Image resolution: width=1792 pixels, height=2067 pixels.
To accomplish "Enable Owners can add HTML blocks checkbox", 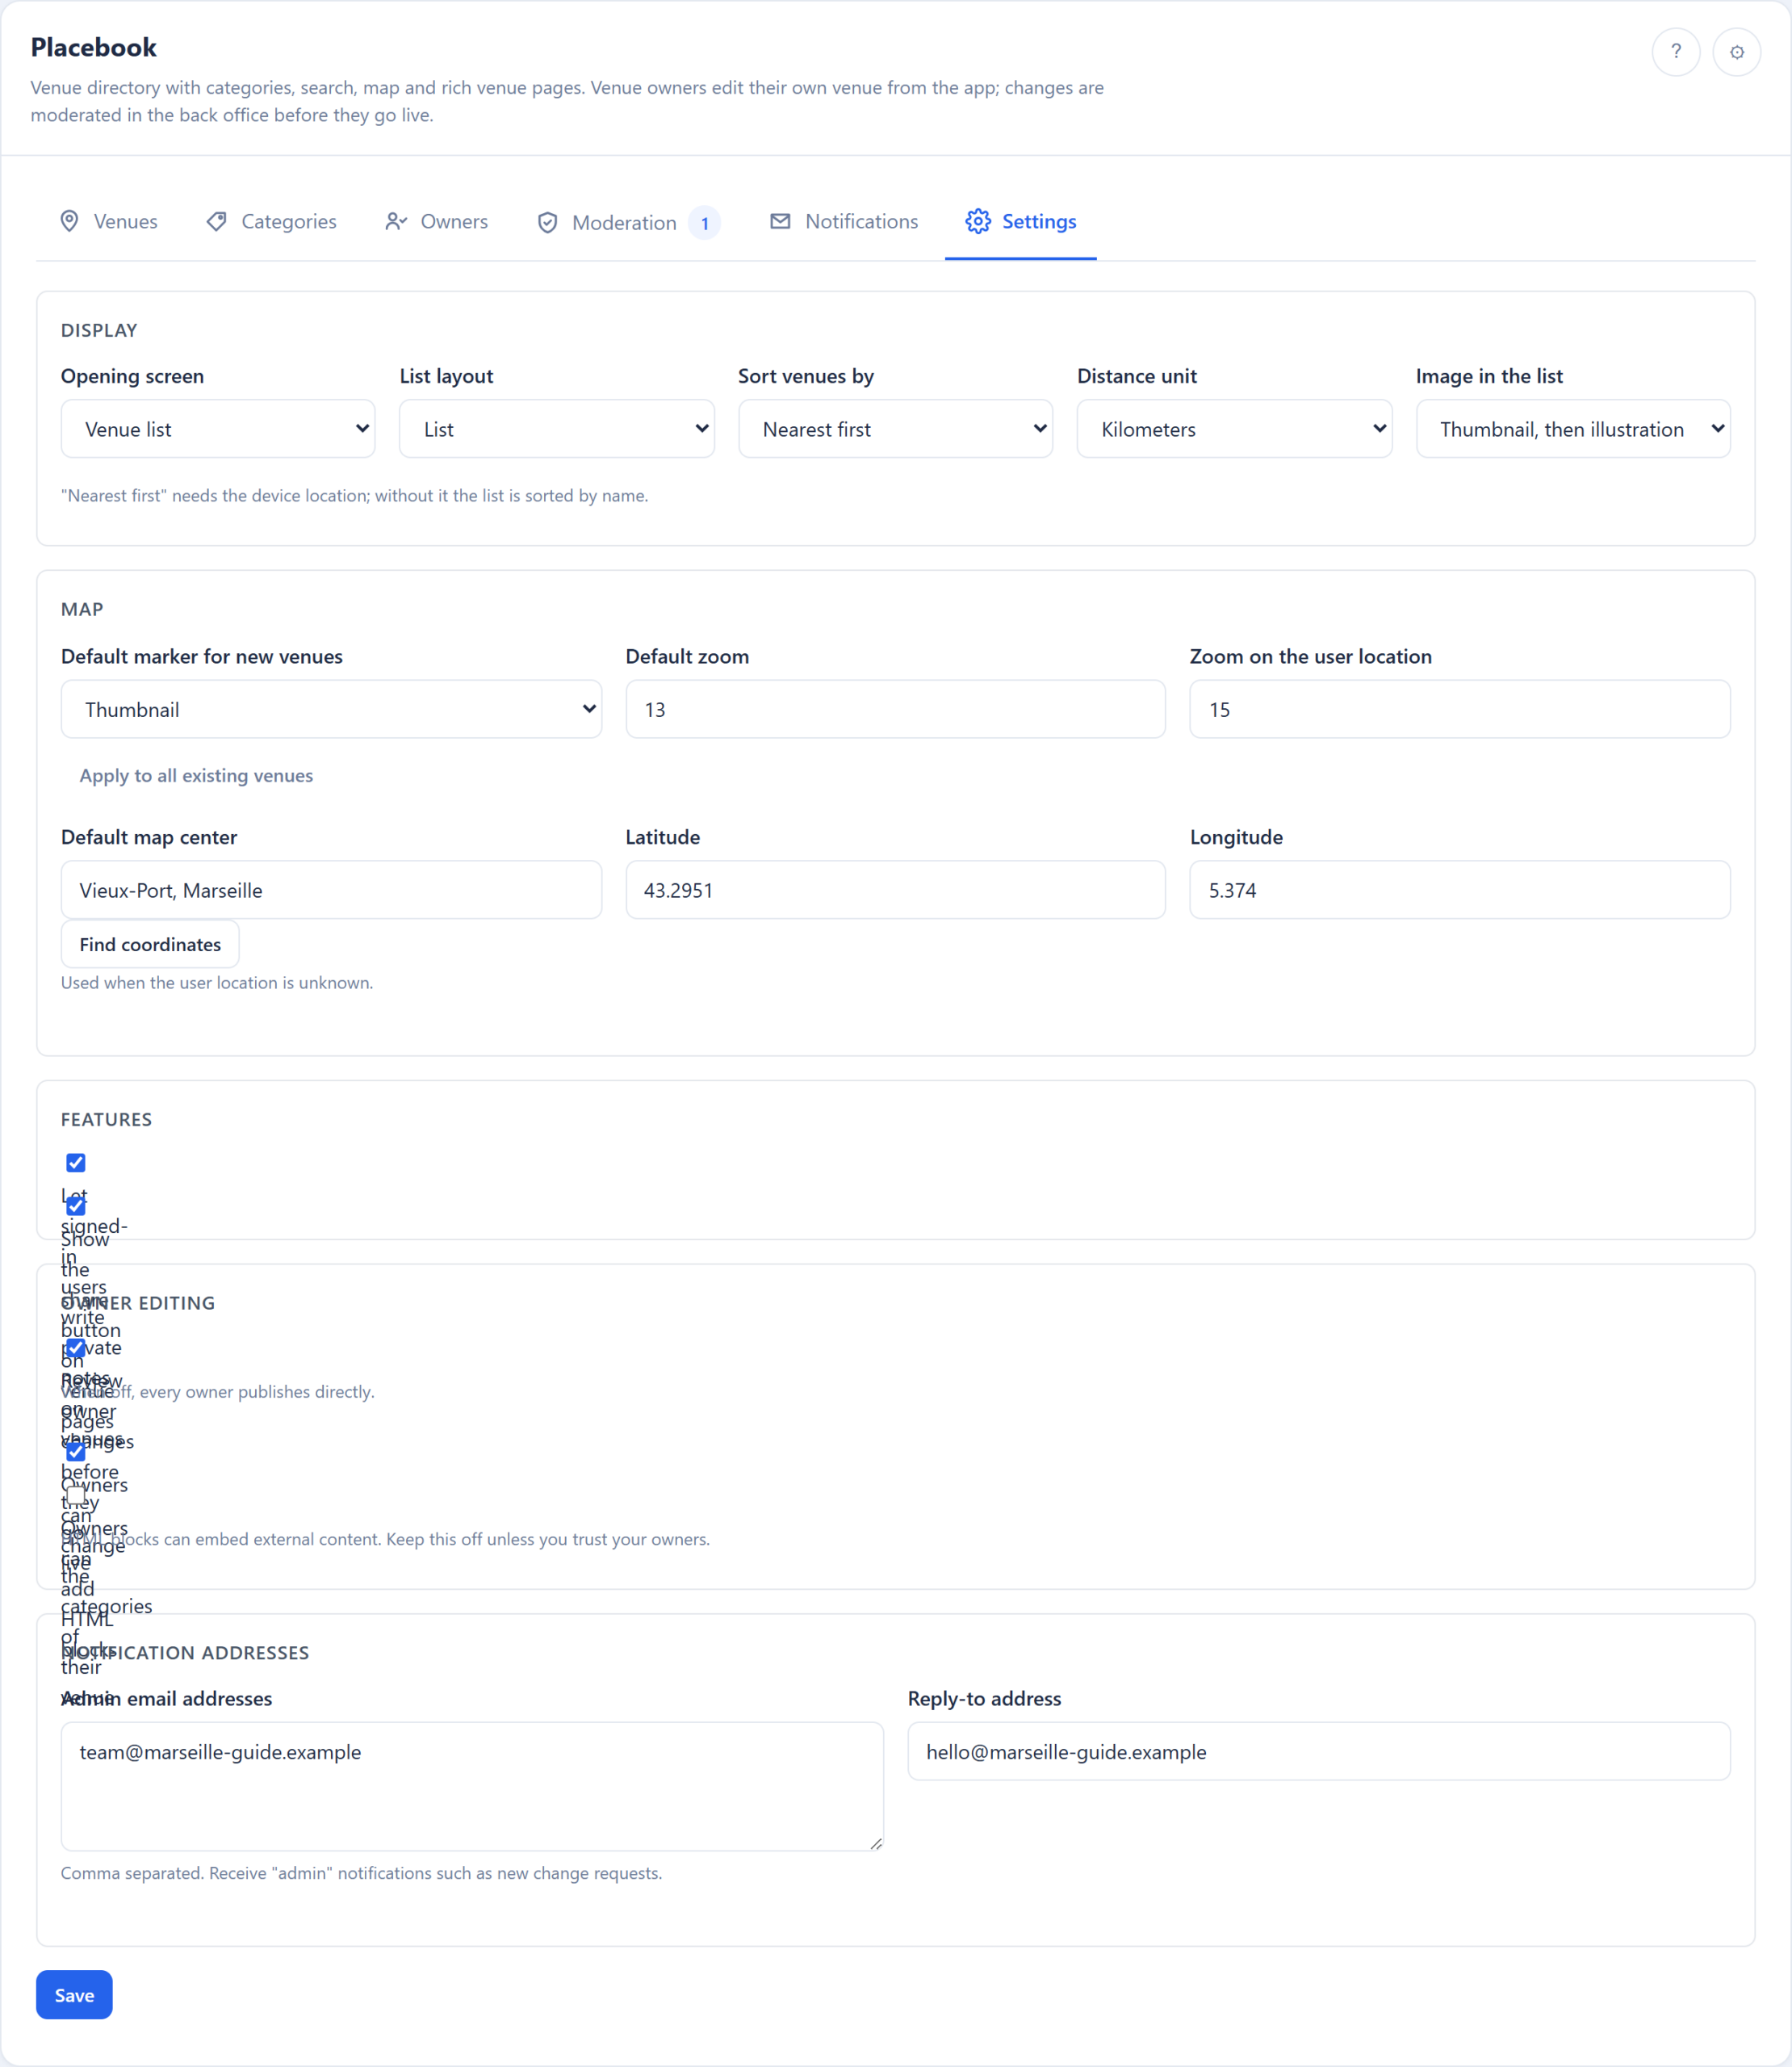I will pyautogui.click(x=76, y=1496).
